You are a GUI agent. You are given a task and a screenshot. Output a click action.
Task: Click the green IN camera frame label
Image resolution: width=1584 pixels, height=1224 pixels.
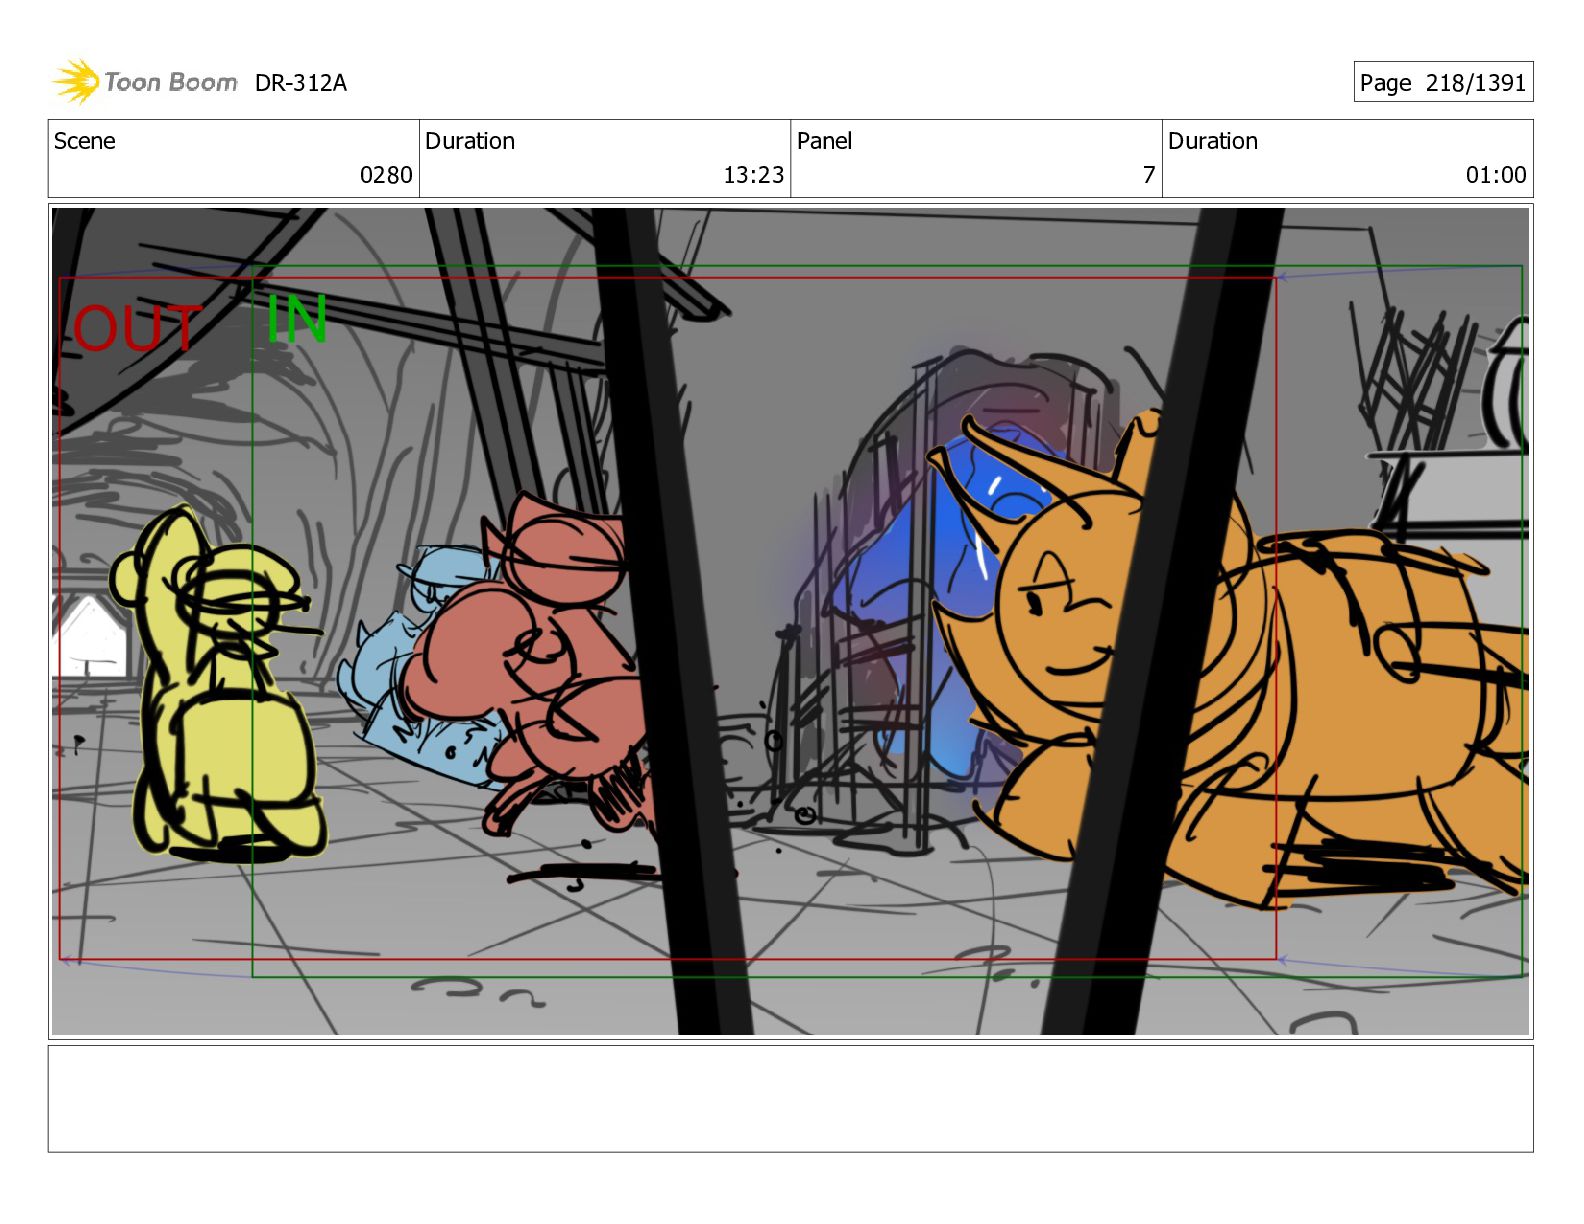pyautogui.click(x=297, y=320)
